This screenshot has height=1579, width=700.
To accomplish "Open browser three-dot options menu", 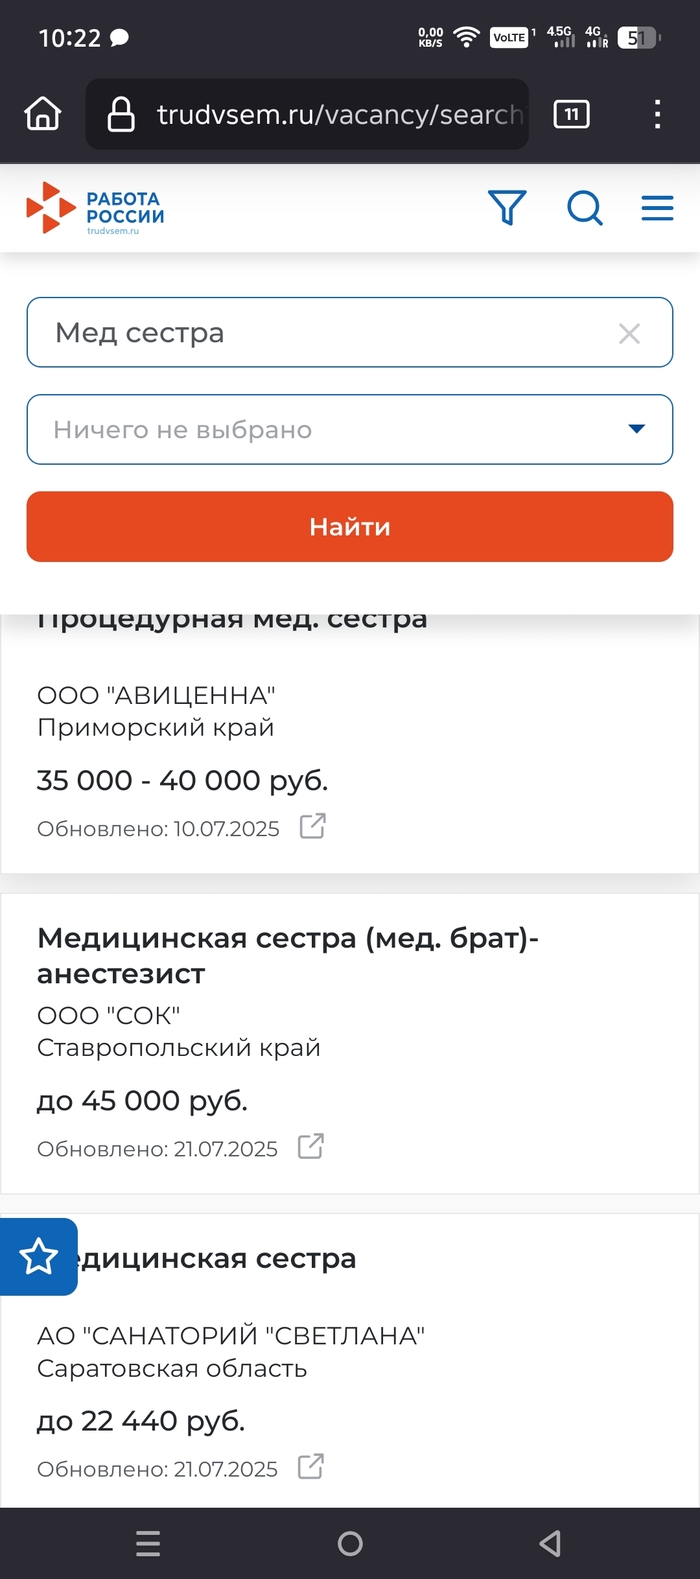I will (657, 115).
